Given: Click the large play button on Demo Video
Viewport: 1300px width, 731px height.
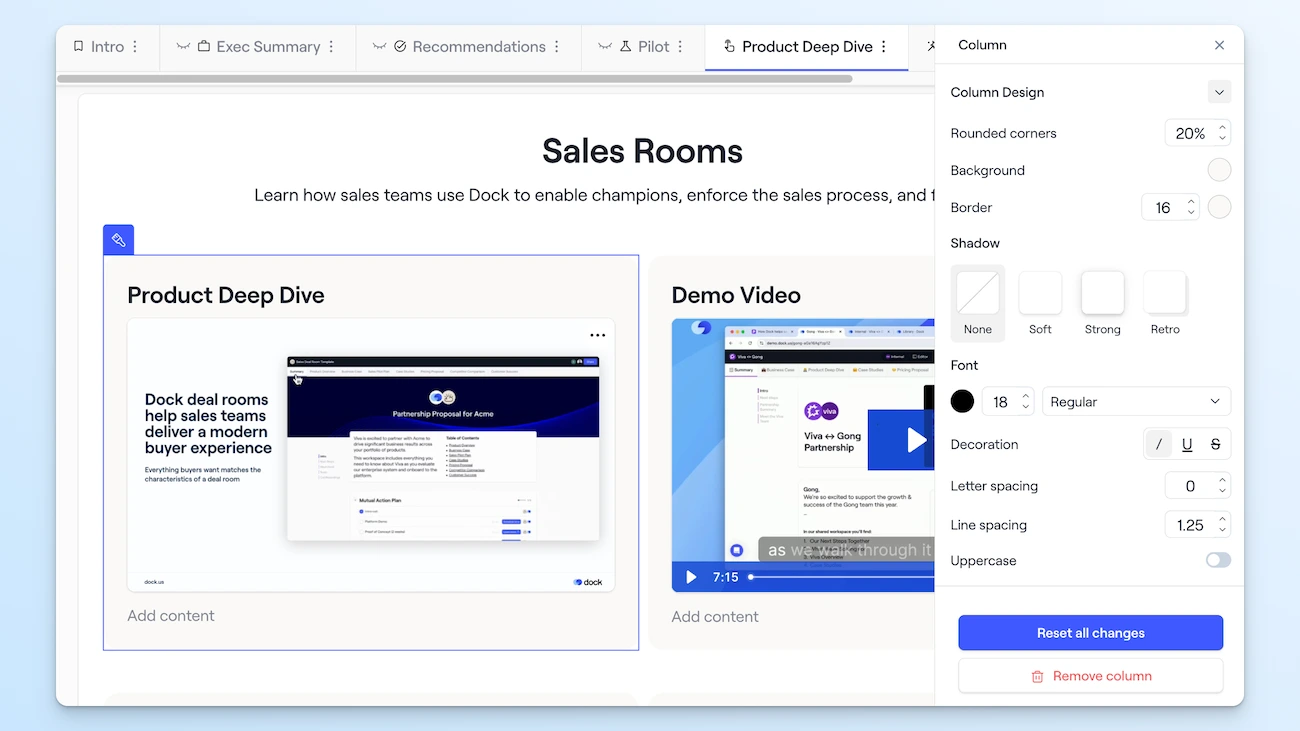Looking at the screenshot, I should [915, 440].
